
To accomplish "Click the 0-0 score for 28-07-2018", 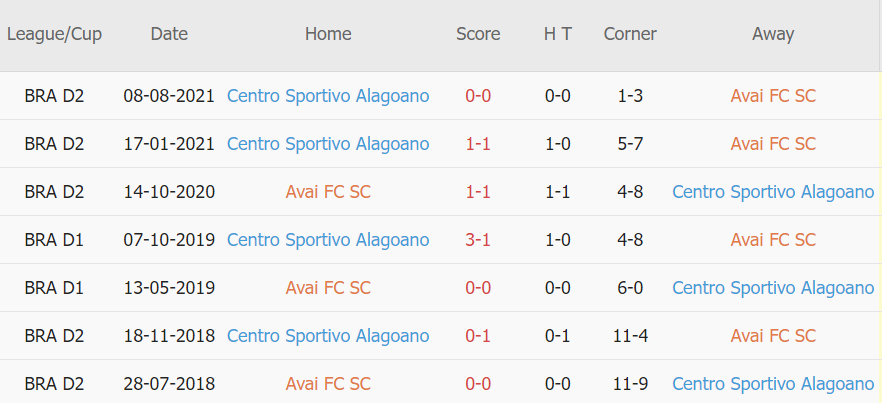I will 478,384.
